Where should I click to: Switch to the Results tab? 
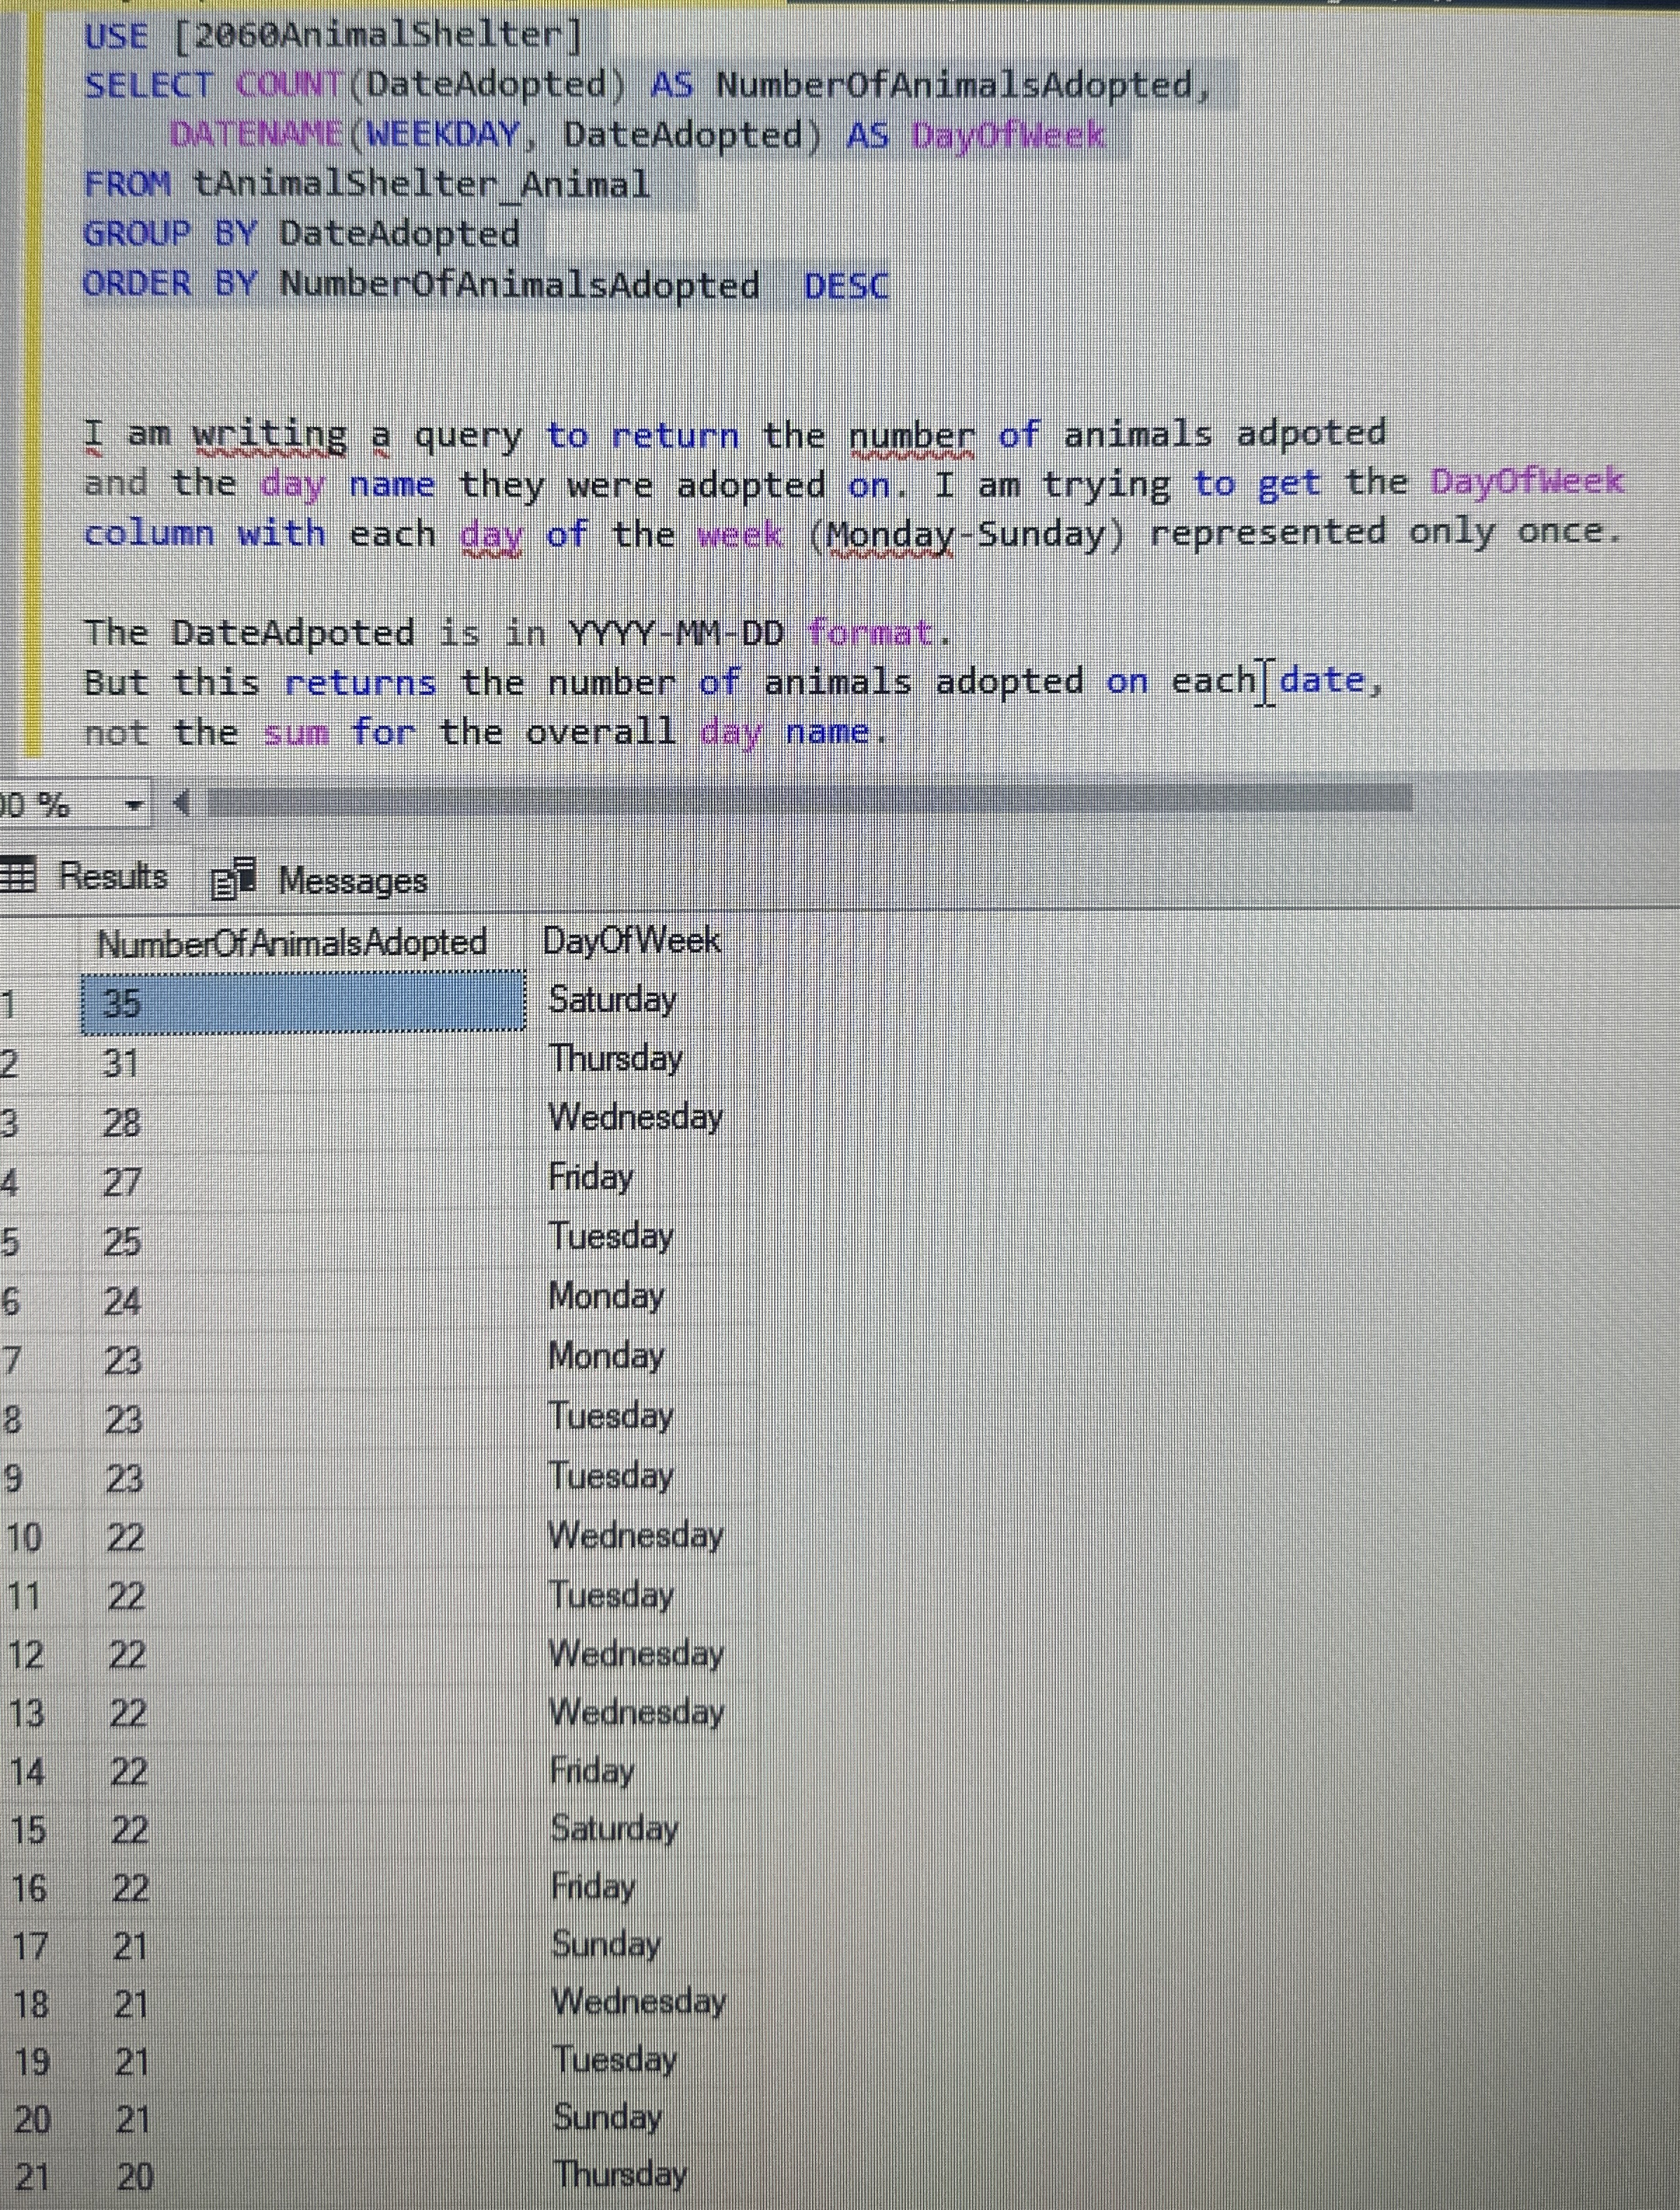[x=113, y=878]
